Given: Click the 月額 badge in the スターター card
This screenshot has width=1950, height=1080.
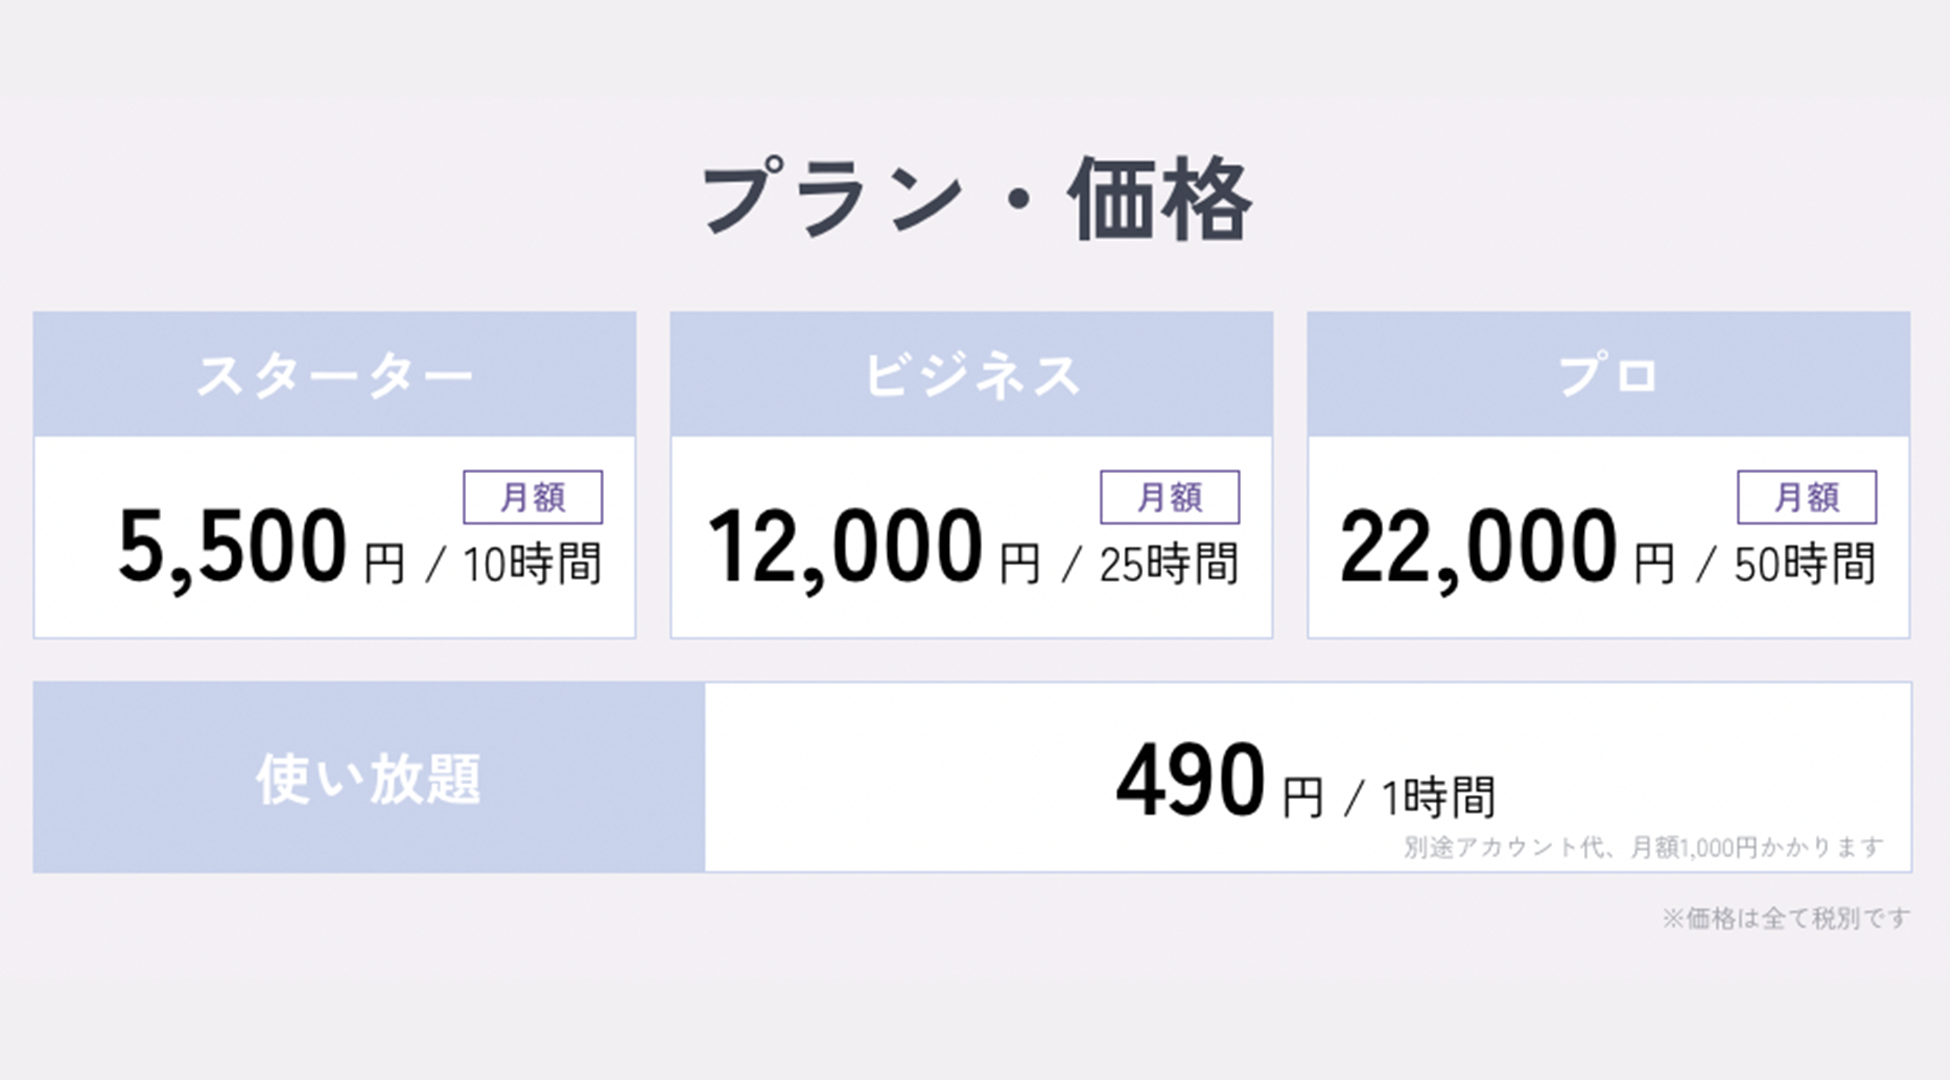Looking at the screenshot, I should tap(533, 497).
